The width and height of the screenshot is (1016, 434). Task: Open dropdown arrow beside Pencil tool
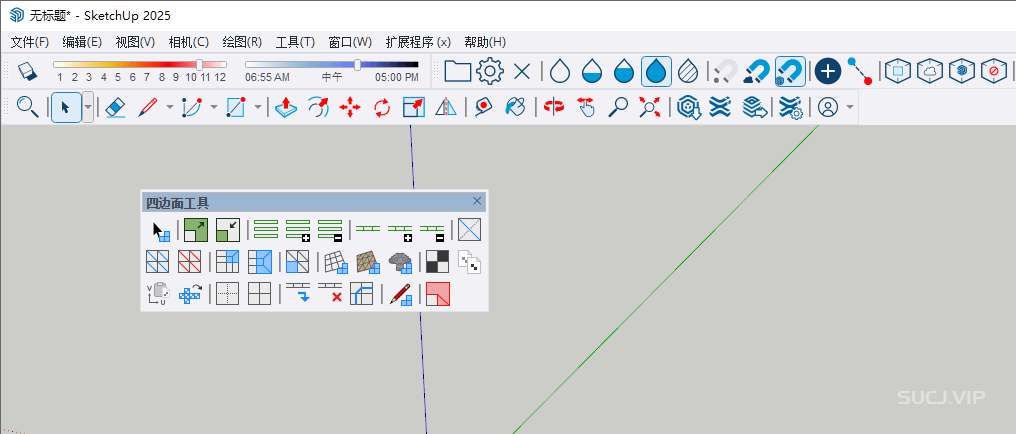coord(170,107)
